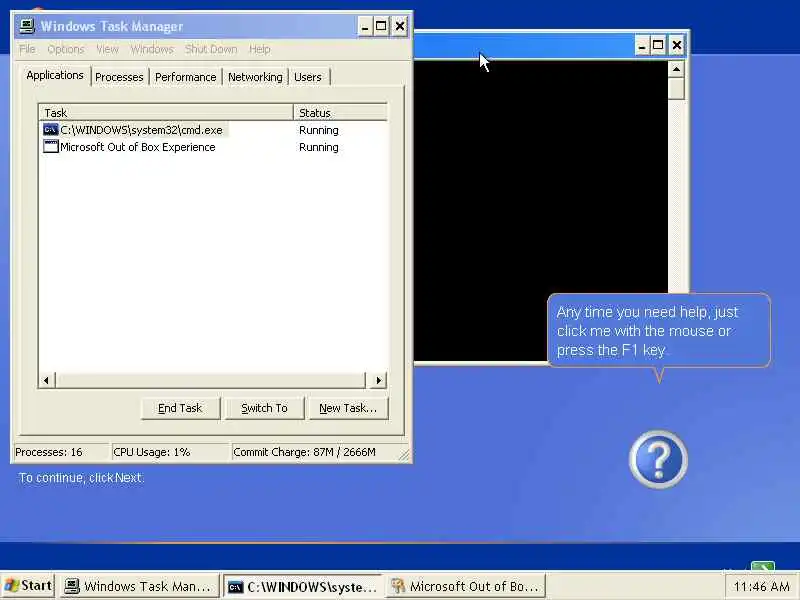Minimize the Task Manager window

click(365, 26)
